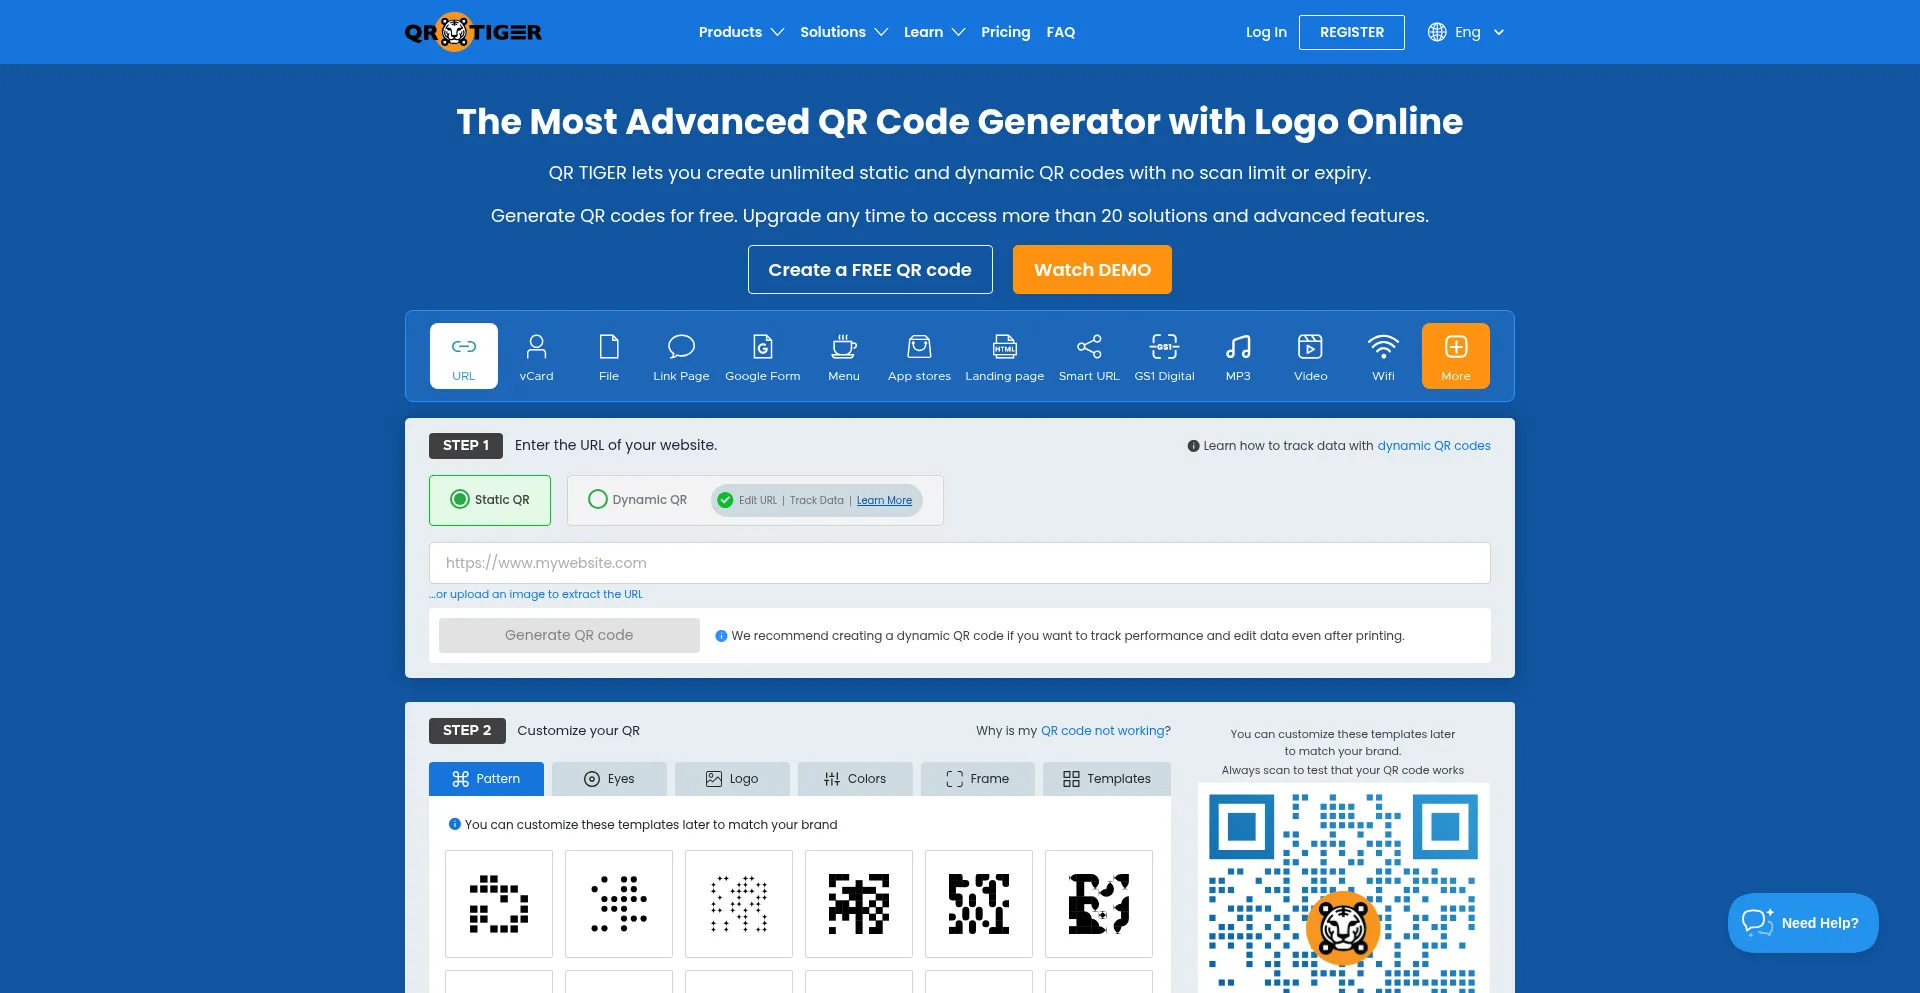Open the App stores QR option
Screen dimensions: 1920x993
coord(918,356)
